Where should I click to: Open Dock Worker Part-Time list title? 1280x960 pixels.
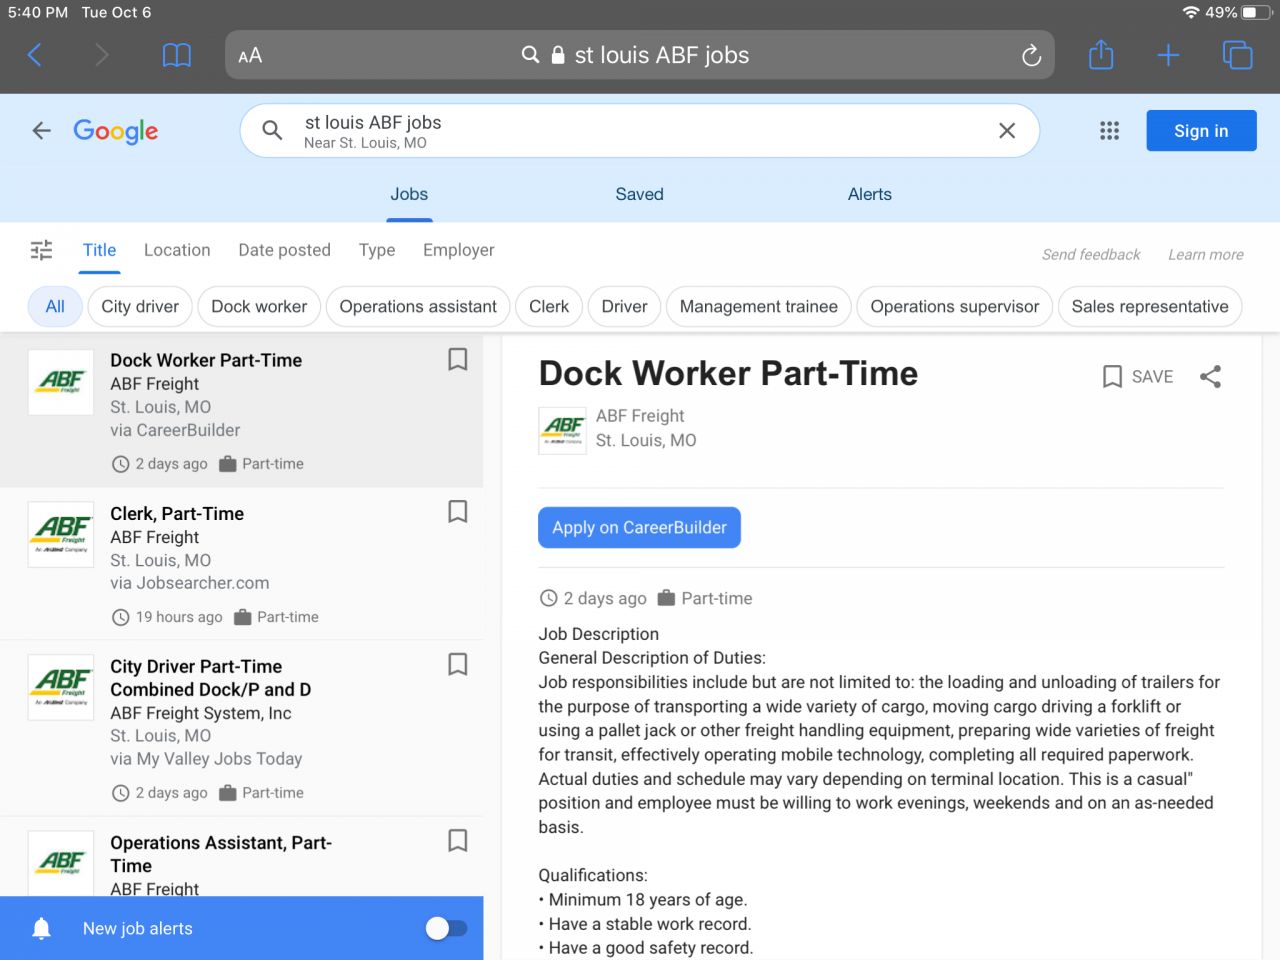point(206,360)
